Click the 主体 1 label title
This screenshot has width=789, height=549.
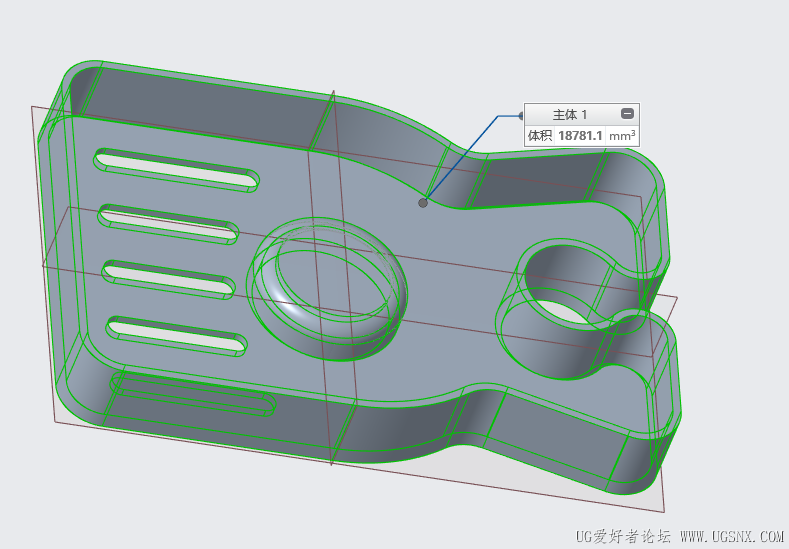pos(570,115)
